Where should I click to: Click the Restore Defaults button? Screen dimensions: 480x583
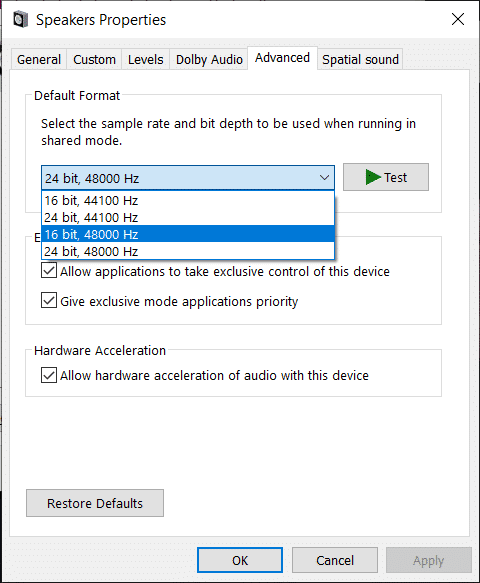[95, 503]
